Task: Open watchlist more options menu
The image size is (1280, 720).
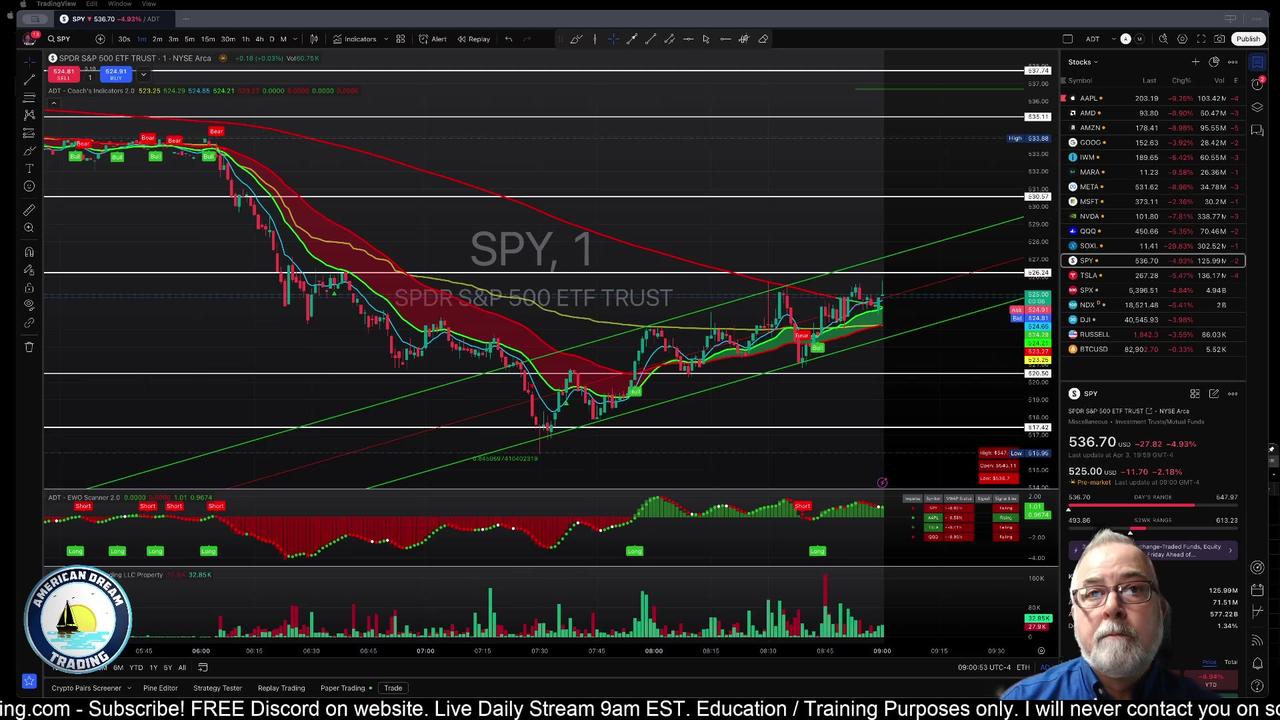Action: point(1232,62)
